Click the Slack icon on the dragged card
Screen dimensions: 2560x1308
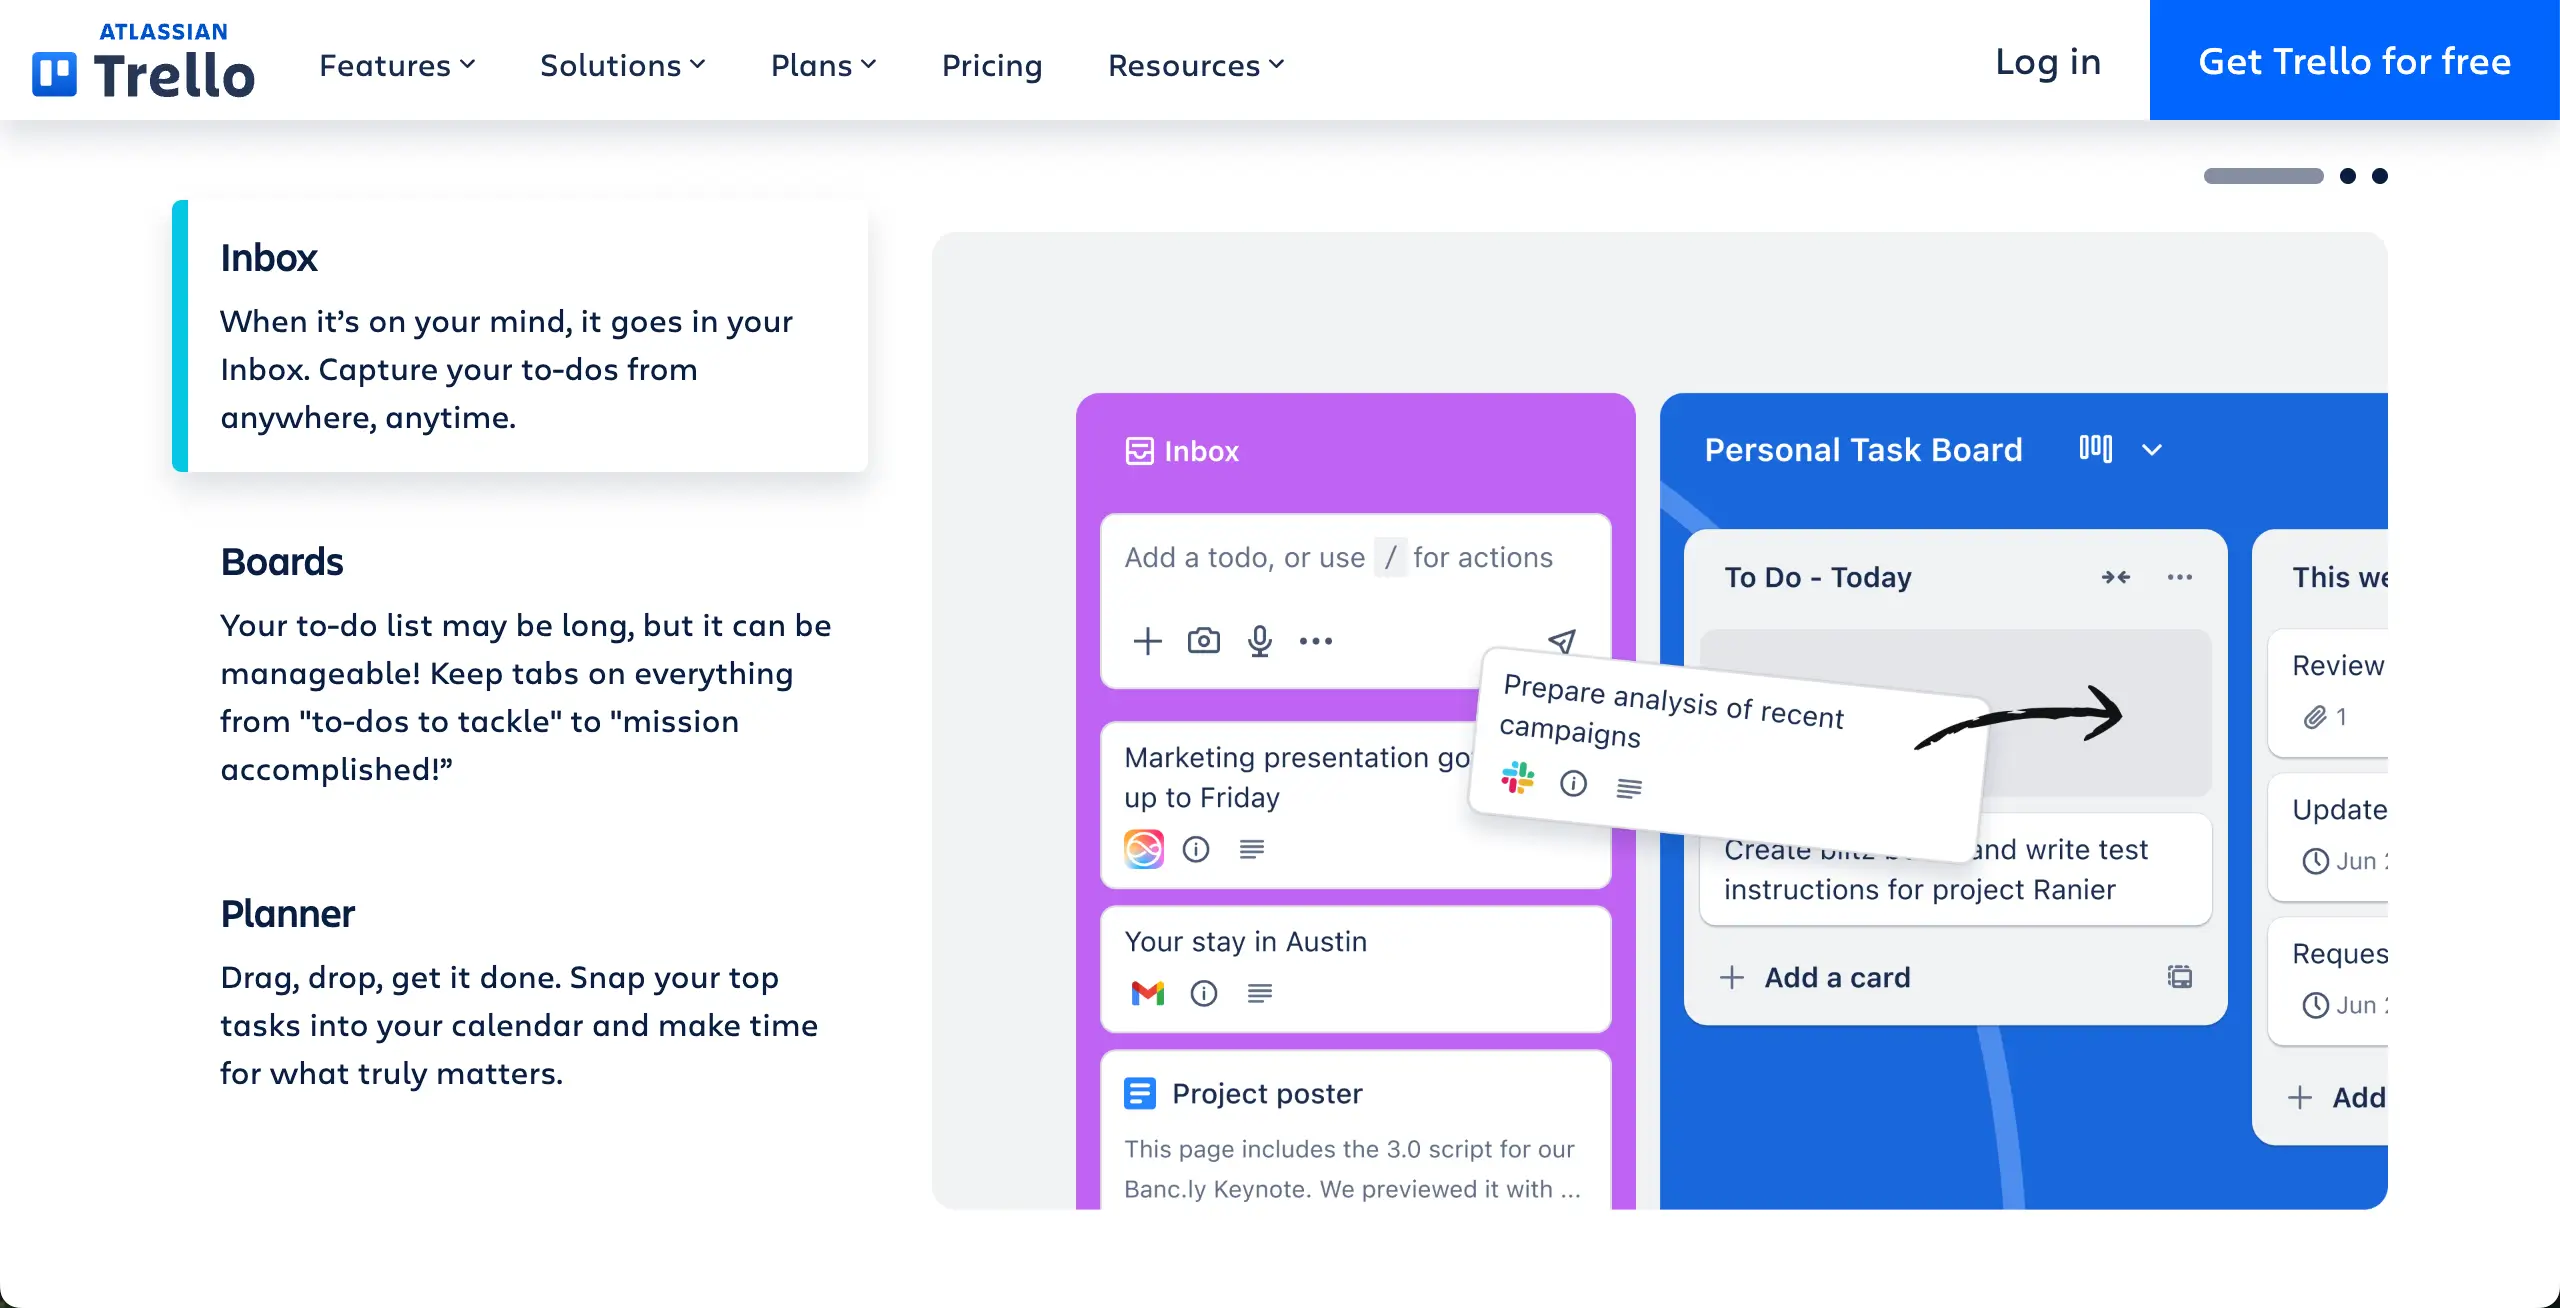[1518, 777]
